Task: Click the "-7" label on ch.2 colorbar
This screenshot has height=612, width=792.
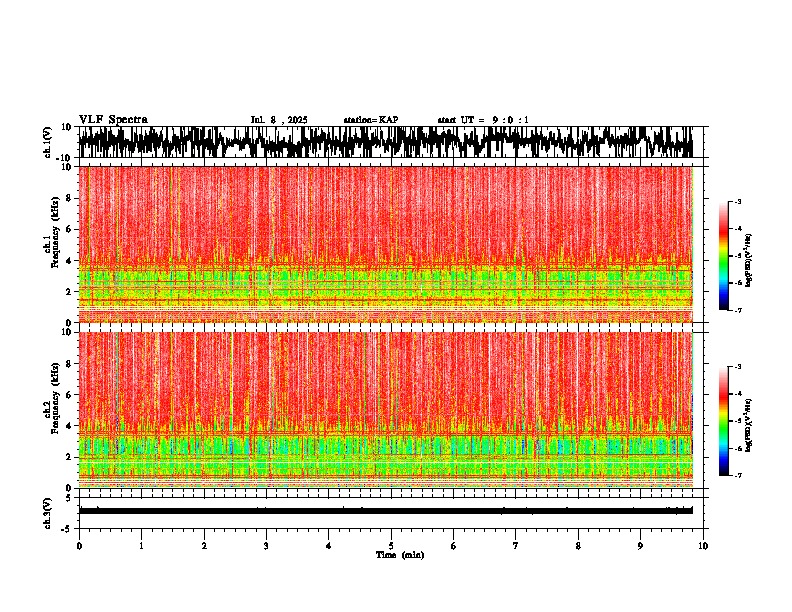Action: coord(737,475)
